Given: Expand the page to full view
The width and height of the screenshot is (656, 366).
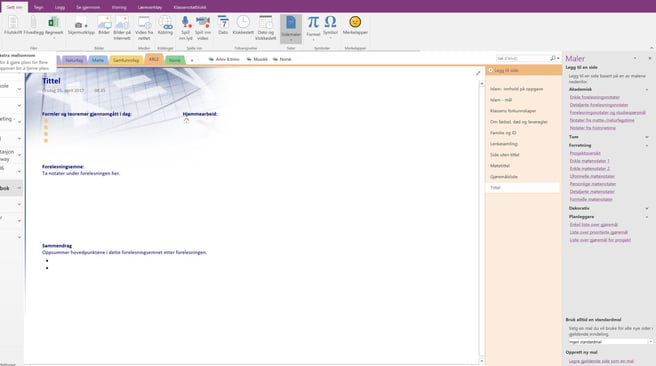Looking at the screenshot, I should point(478,73).
